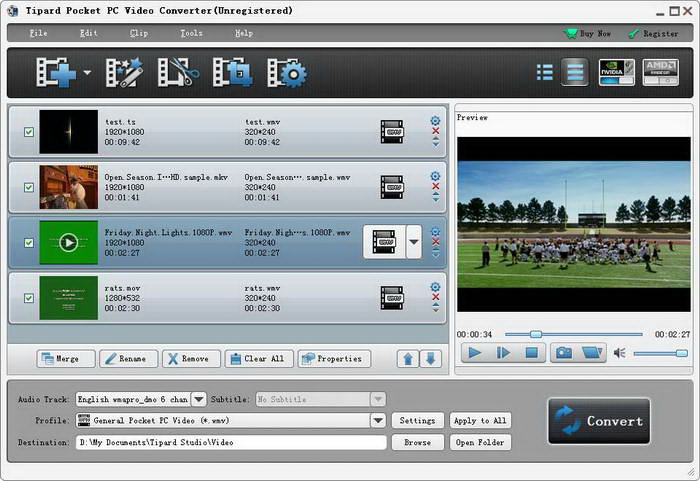Remove Friday Night Lights with red X
This screenshot has height=481, width=700.
[x=436, y=242]
